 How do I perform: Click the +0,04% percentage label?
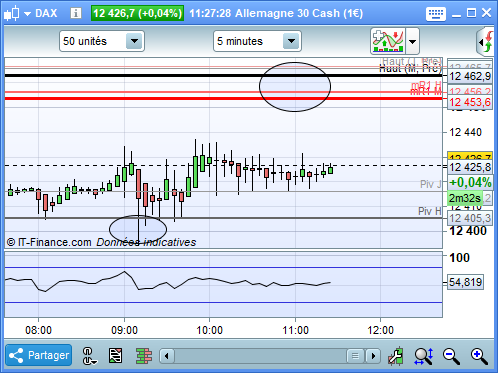[x=470, y=182]
